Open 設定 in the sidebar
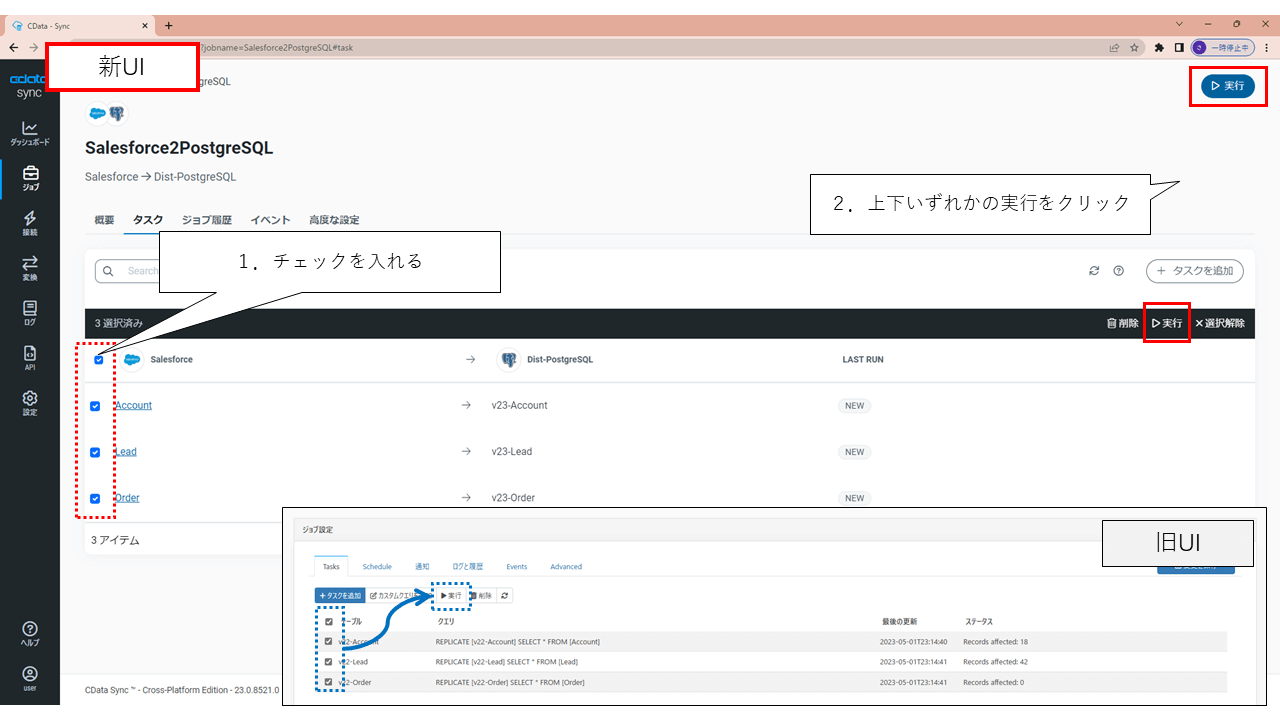 pos(30,403)
